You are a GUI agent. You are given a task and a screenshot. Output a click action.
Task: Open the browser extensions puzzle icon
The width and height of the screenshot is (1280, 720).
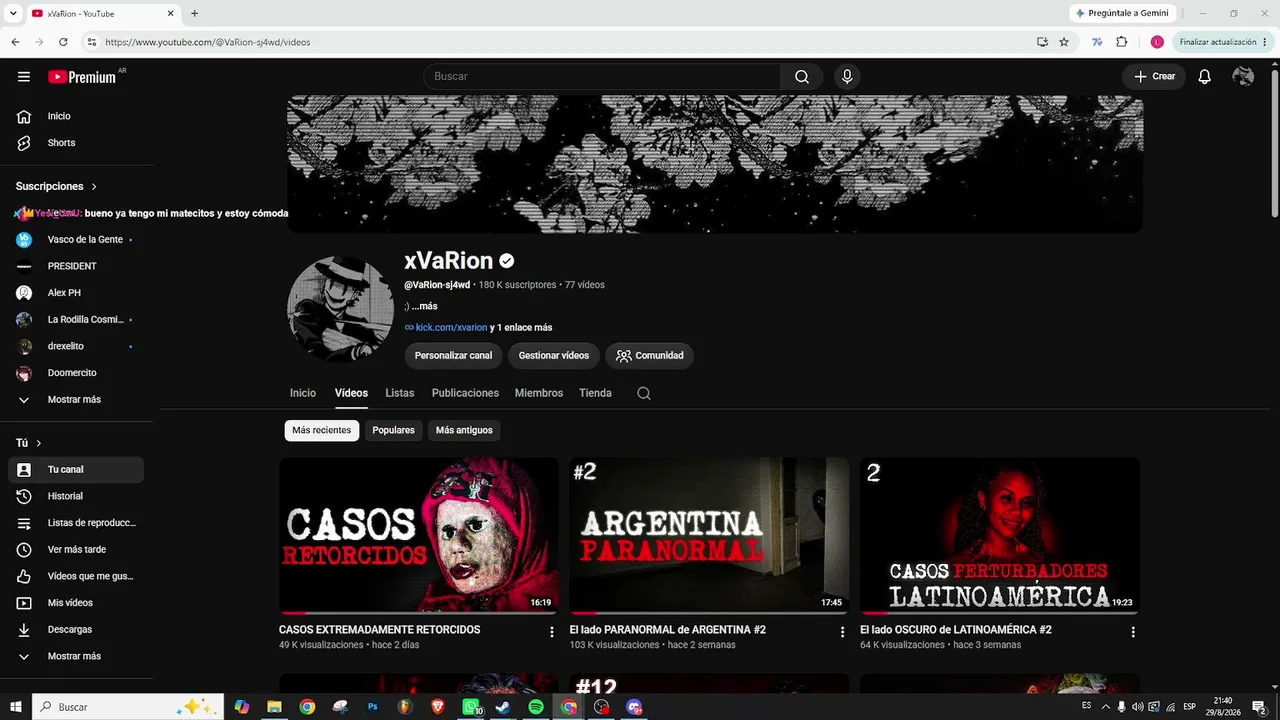tap(1122, 42)
